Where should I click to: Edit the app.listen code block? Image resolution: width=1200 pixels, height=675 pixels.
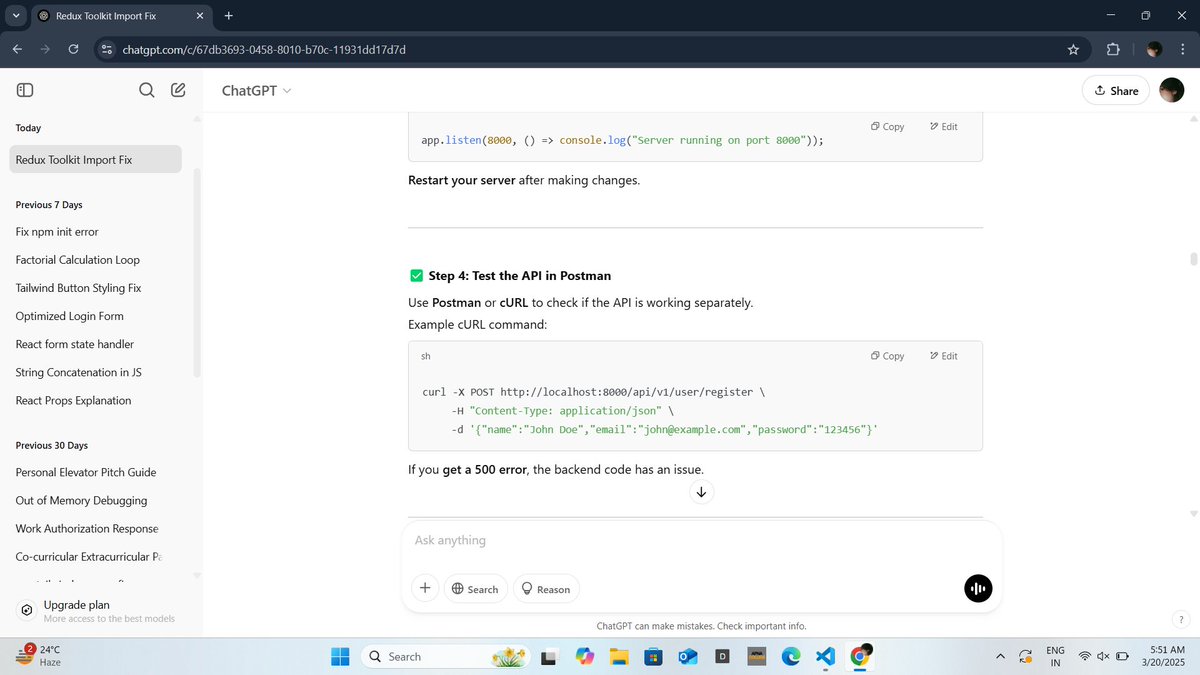[x=944, y=127]
